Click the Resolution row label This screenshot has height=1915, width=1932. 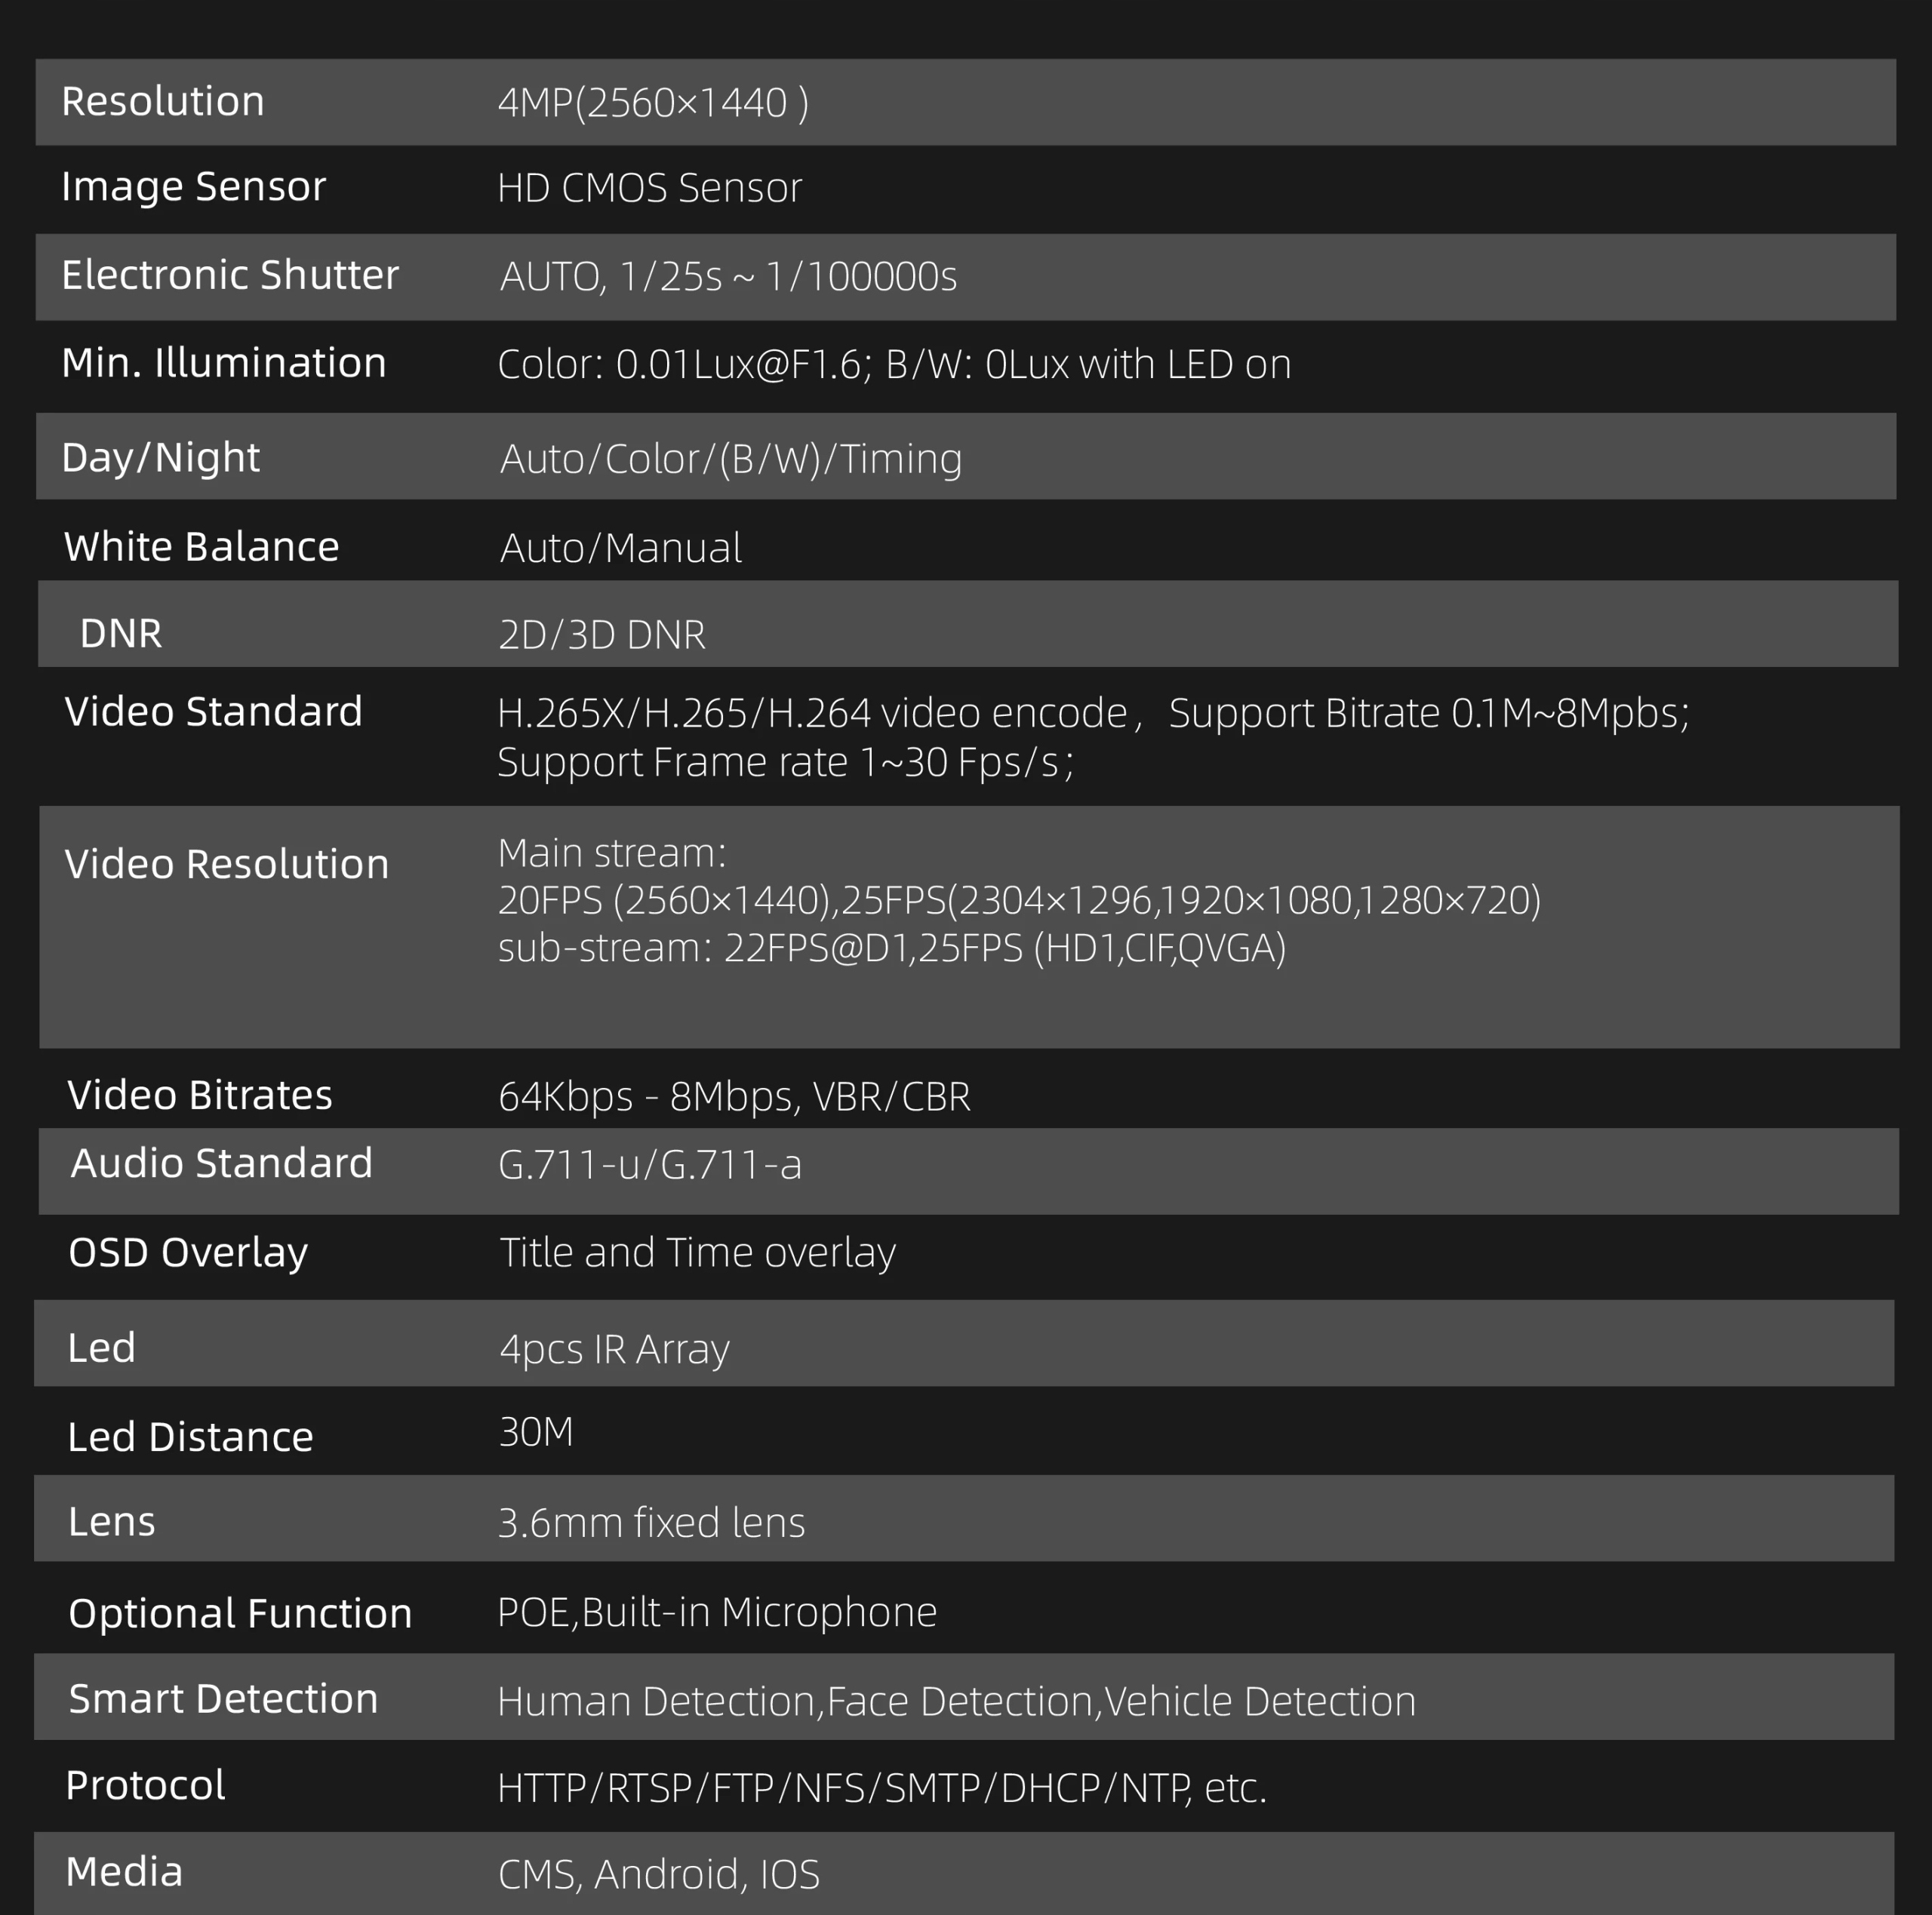pyautogui.click(x=163, y=102)
